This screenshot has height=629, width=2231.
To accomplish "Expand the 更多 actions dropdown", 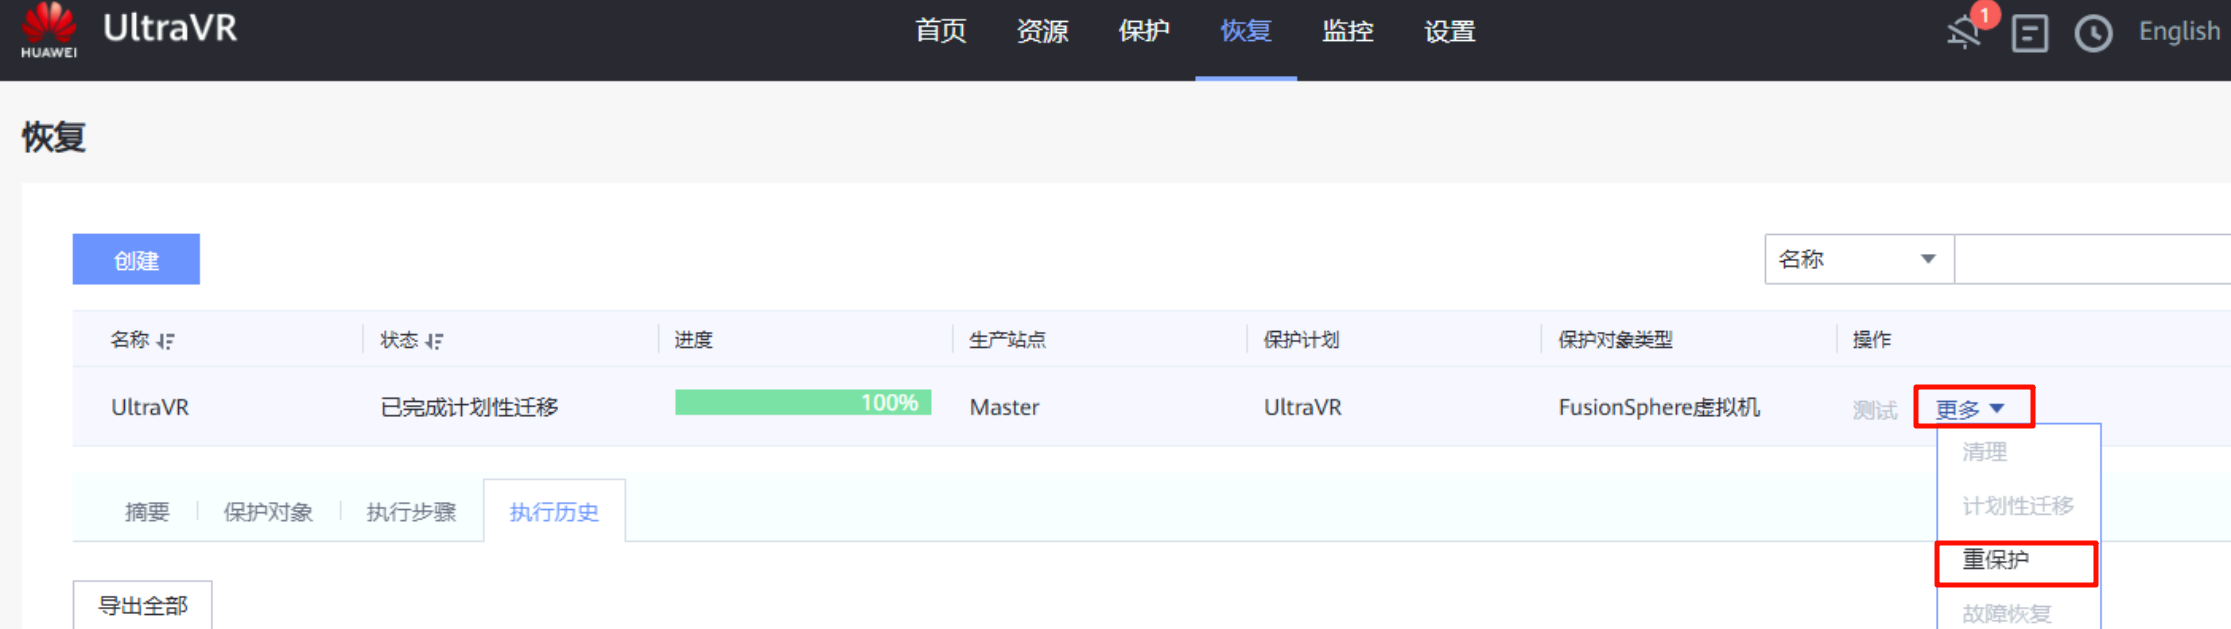I will 1970,408.
